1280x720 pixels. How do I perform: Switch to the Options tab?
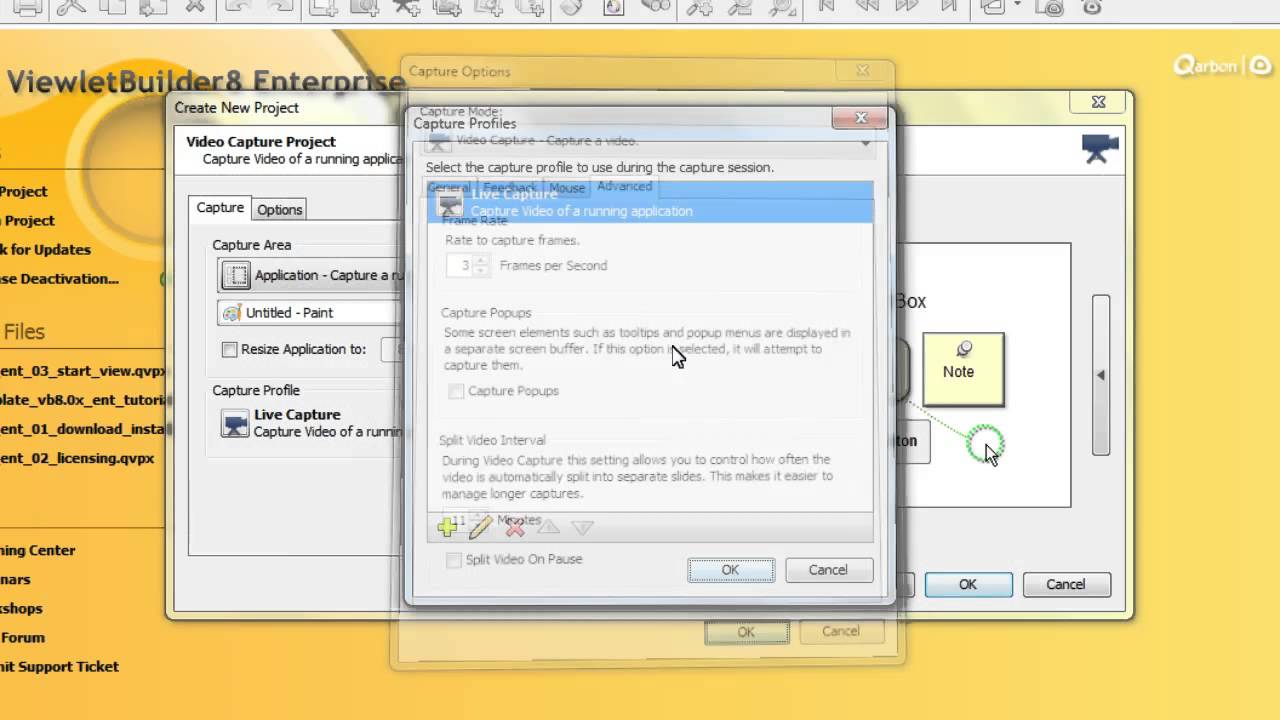[x=280, y=209]
